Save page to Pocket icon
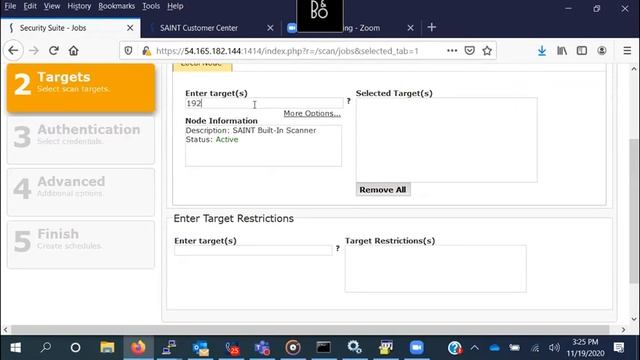This screenshot has height=360, width=640. pos(470,51)
